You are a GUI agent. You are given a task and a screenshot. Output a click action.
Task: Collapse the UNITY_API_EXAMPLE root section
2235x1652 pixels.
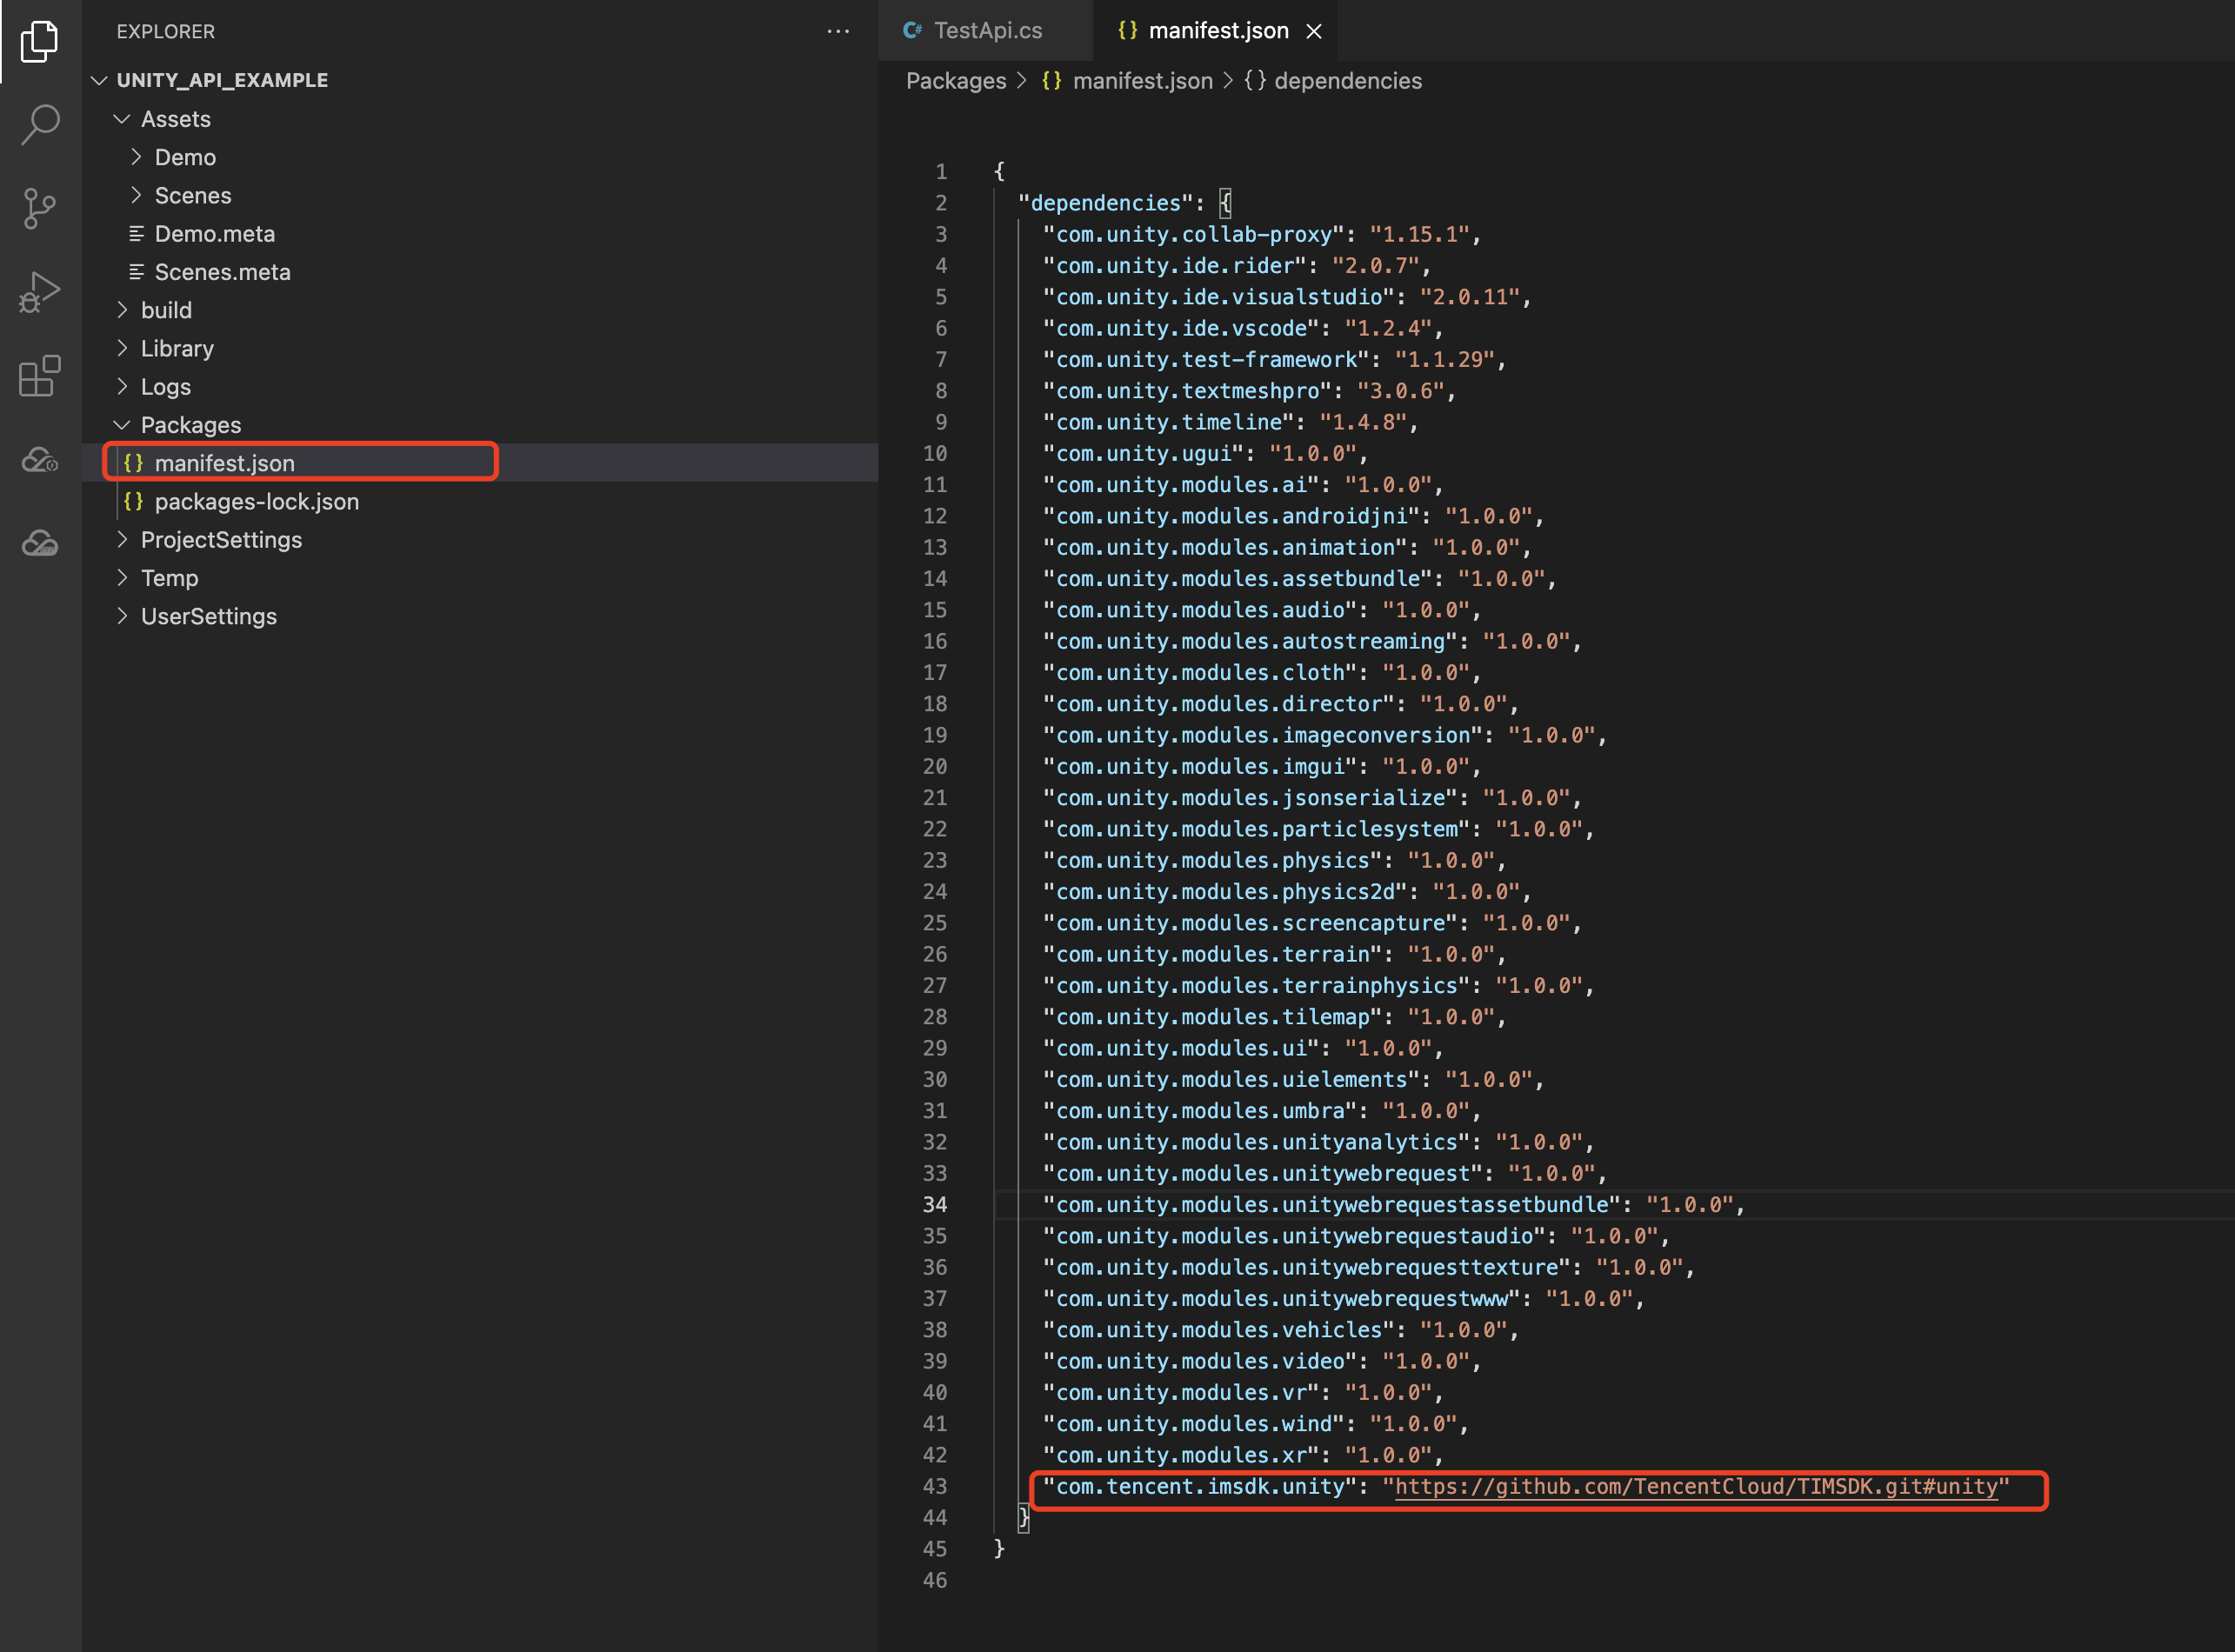tap(99, 80)
